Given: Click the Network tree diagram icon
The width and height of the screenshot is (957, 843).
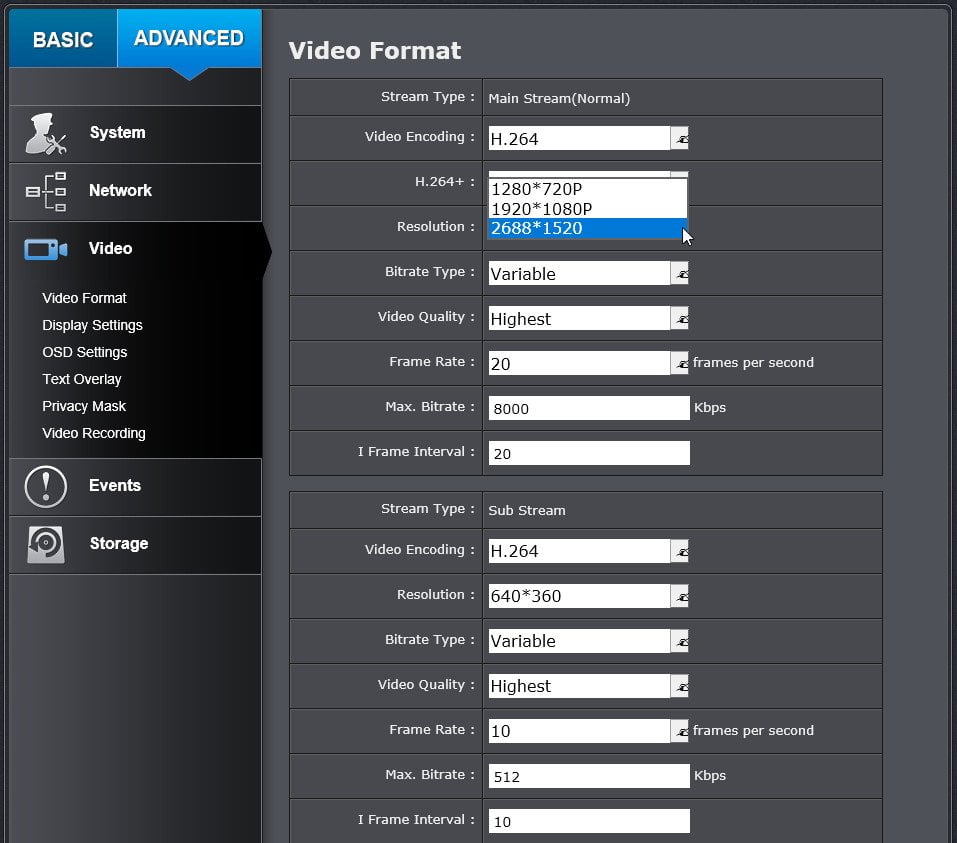Looking at the screenshot, I should click(46, 191).
